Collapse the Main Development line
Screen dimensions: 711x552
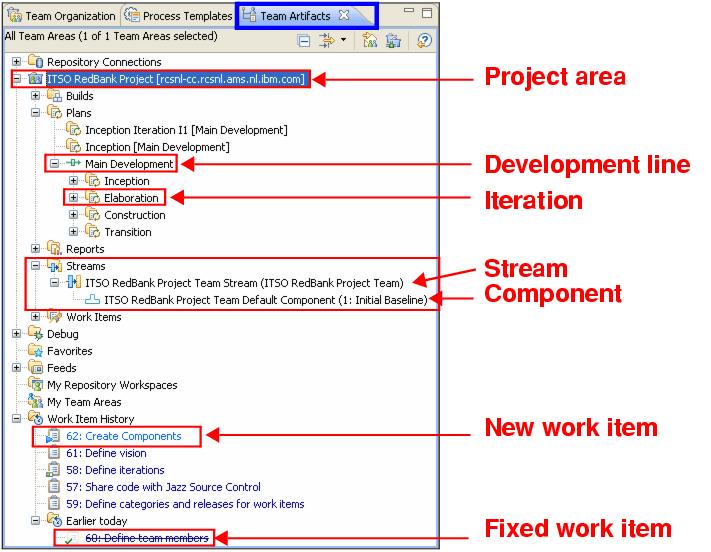(54, 163)
